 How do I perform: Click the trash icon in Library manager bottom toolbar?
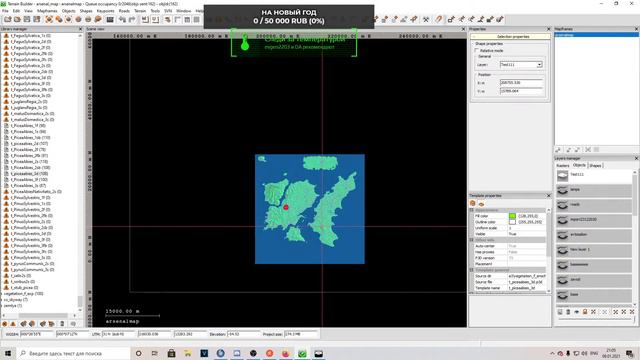pos(62,324)
